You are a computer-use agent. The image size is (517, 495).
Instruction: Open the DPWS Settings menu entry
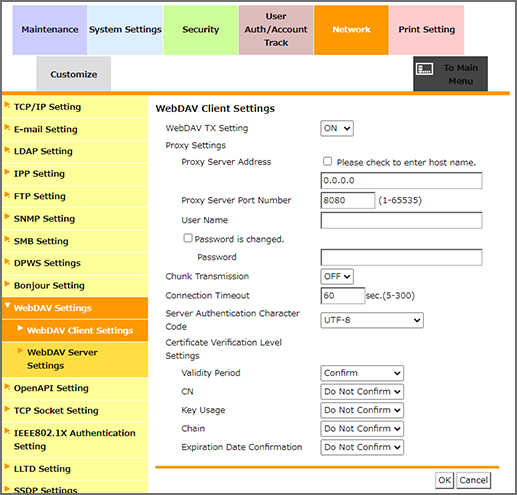tap(75, 263)
